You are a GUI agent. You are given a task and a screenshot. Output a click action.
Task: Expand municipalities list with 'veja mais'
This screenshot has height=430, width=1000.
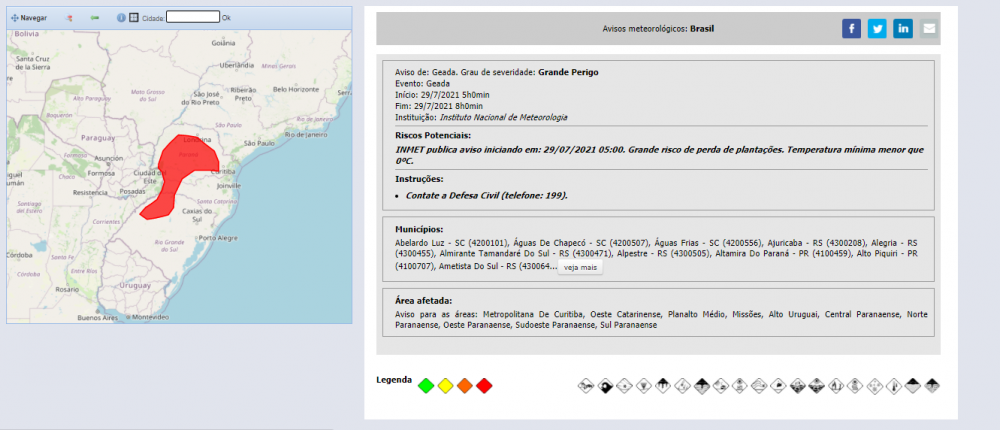point(580,268)
